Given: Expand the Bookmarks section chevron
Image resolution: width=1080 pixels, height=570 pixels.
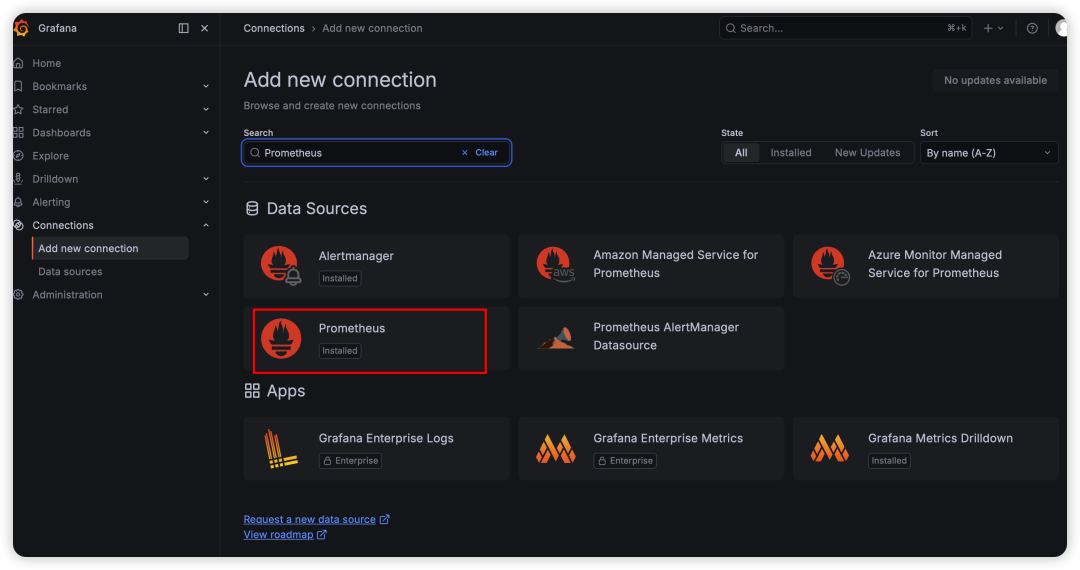Looking at the screenshot, I should pyautogui.click(x=206, y=86).
